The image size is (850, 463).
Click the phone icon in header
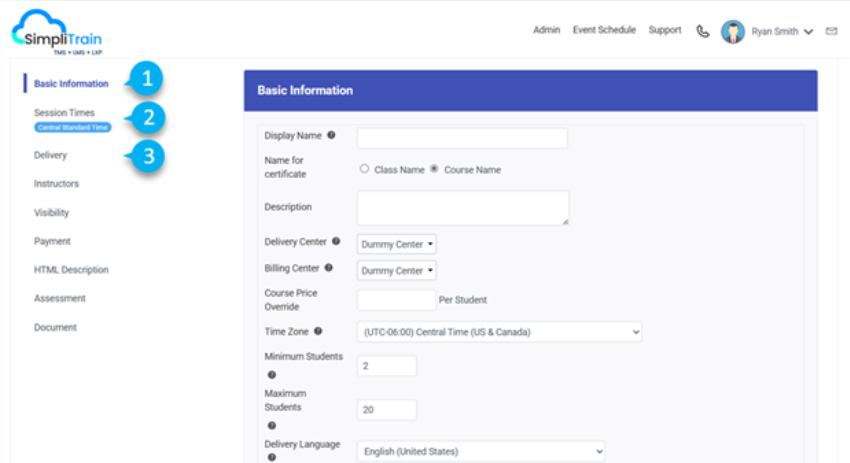[x=703, y=31]
